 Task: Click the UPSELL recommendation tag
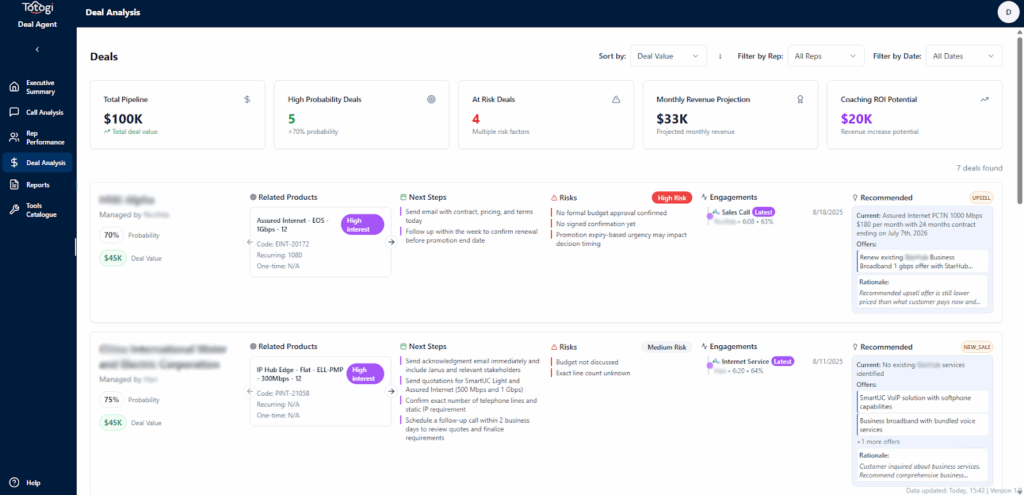tap(980, 198)
